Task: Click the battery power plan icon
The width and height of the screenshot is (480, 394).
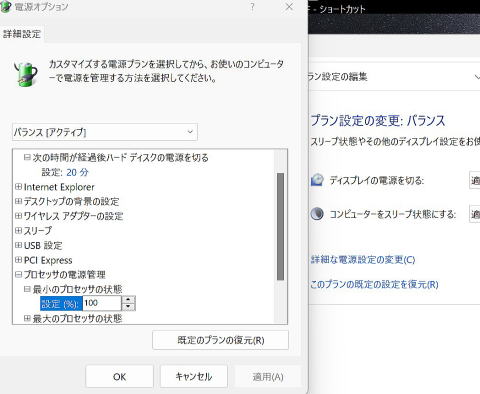Action: [26, 74]
